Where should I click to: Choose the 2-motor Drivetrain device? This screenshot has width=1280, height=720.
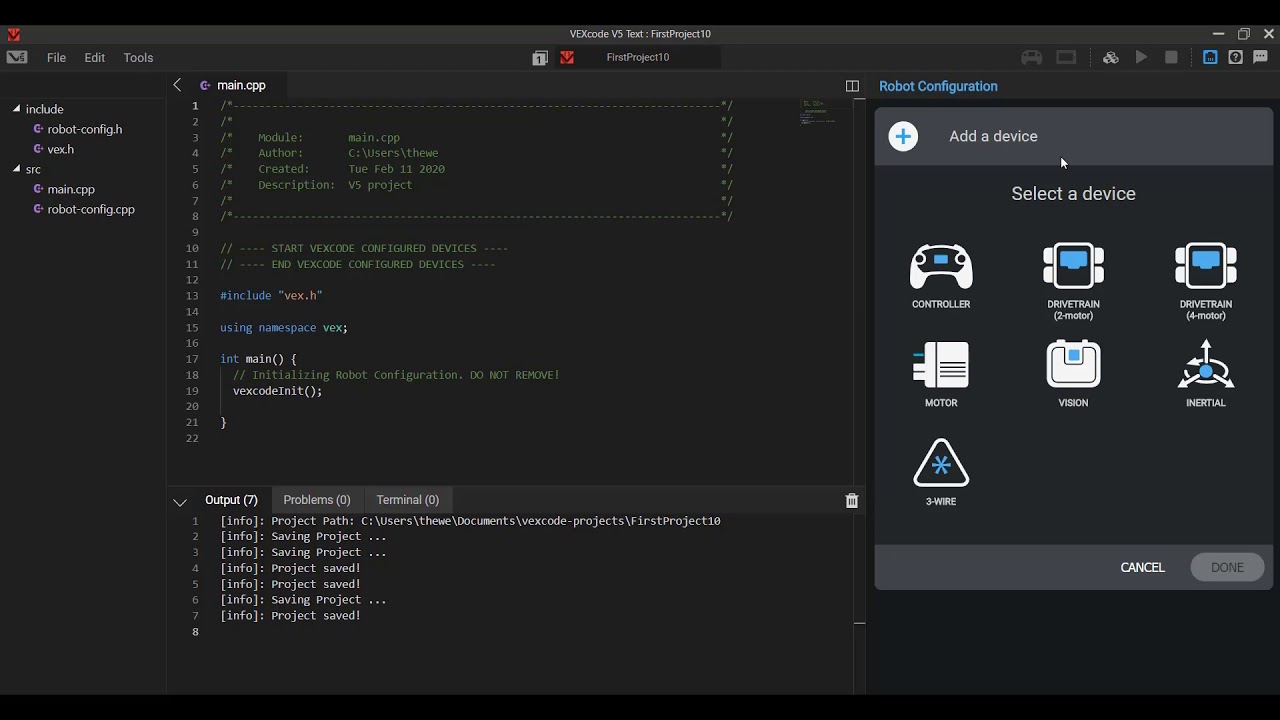point(1073,281)
